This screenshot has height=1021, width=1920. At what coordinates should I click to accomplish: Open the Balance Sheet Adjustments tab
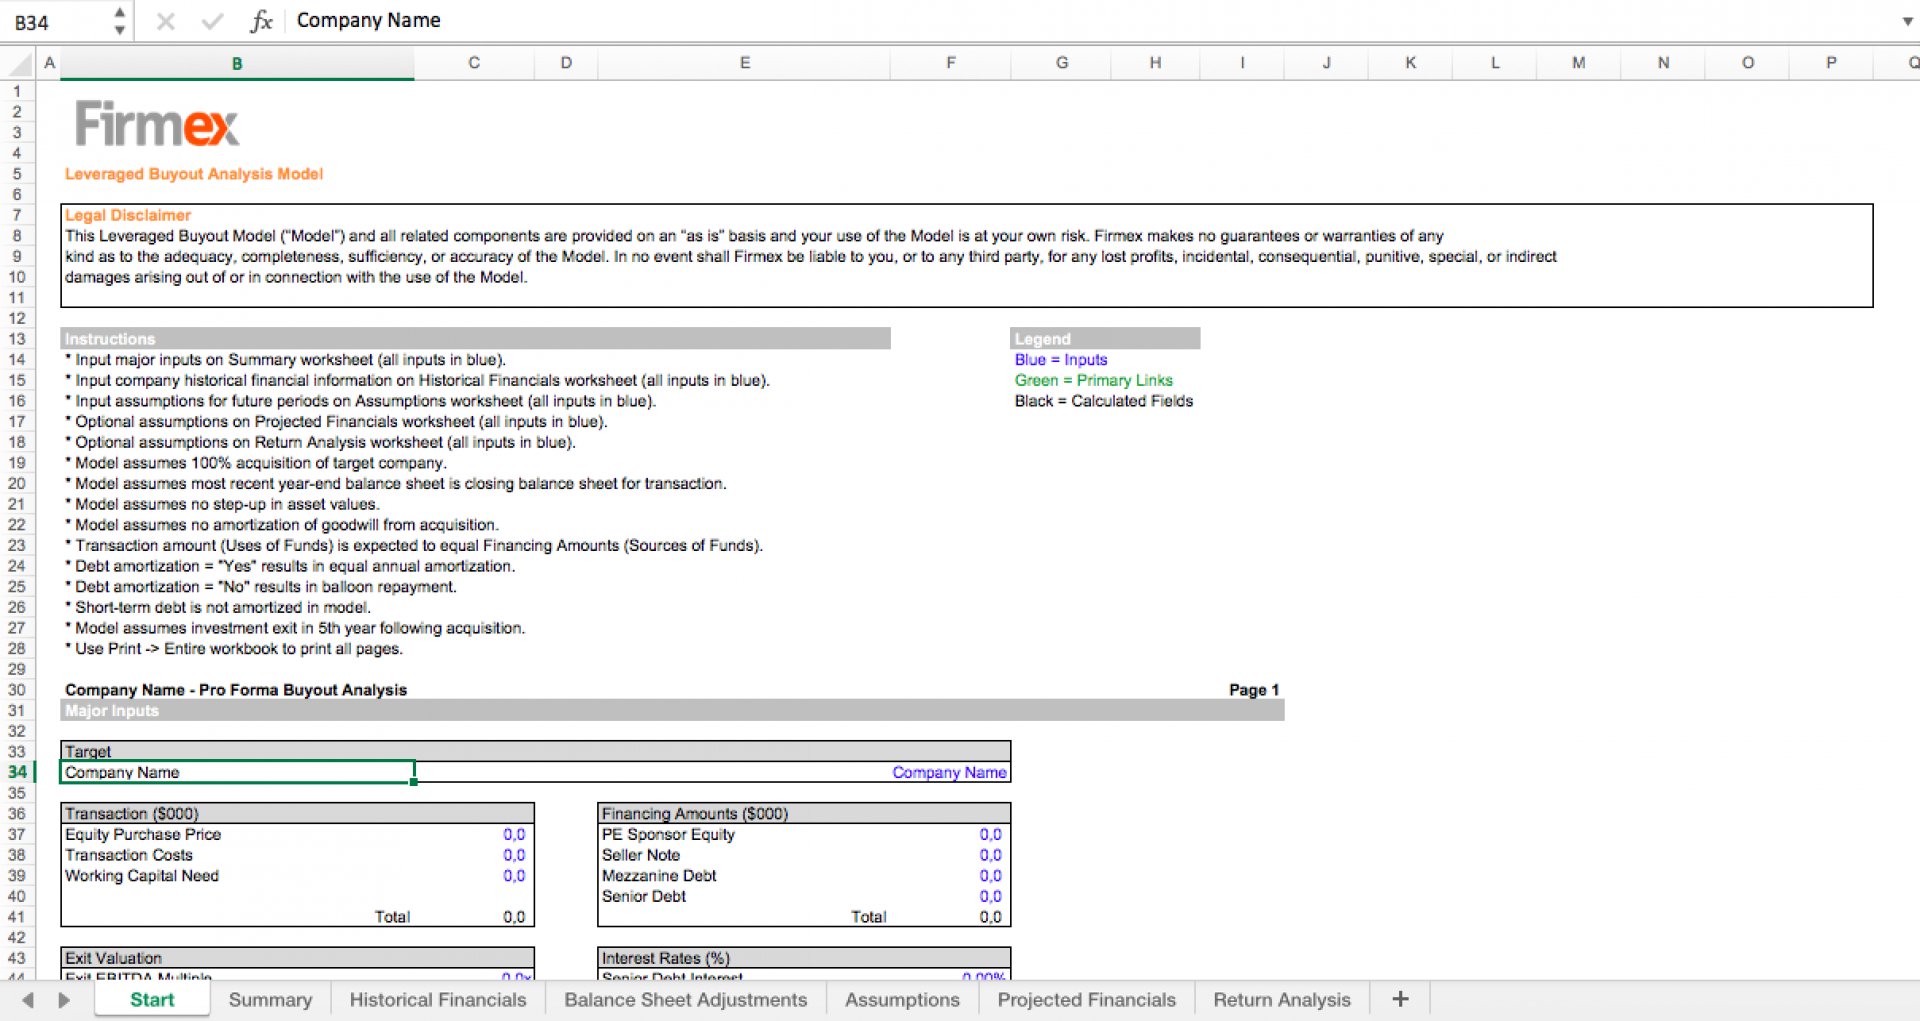point(685,999)
